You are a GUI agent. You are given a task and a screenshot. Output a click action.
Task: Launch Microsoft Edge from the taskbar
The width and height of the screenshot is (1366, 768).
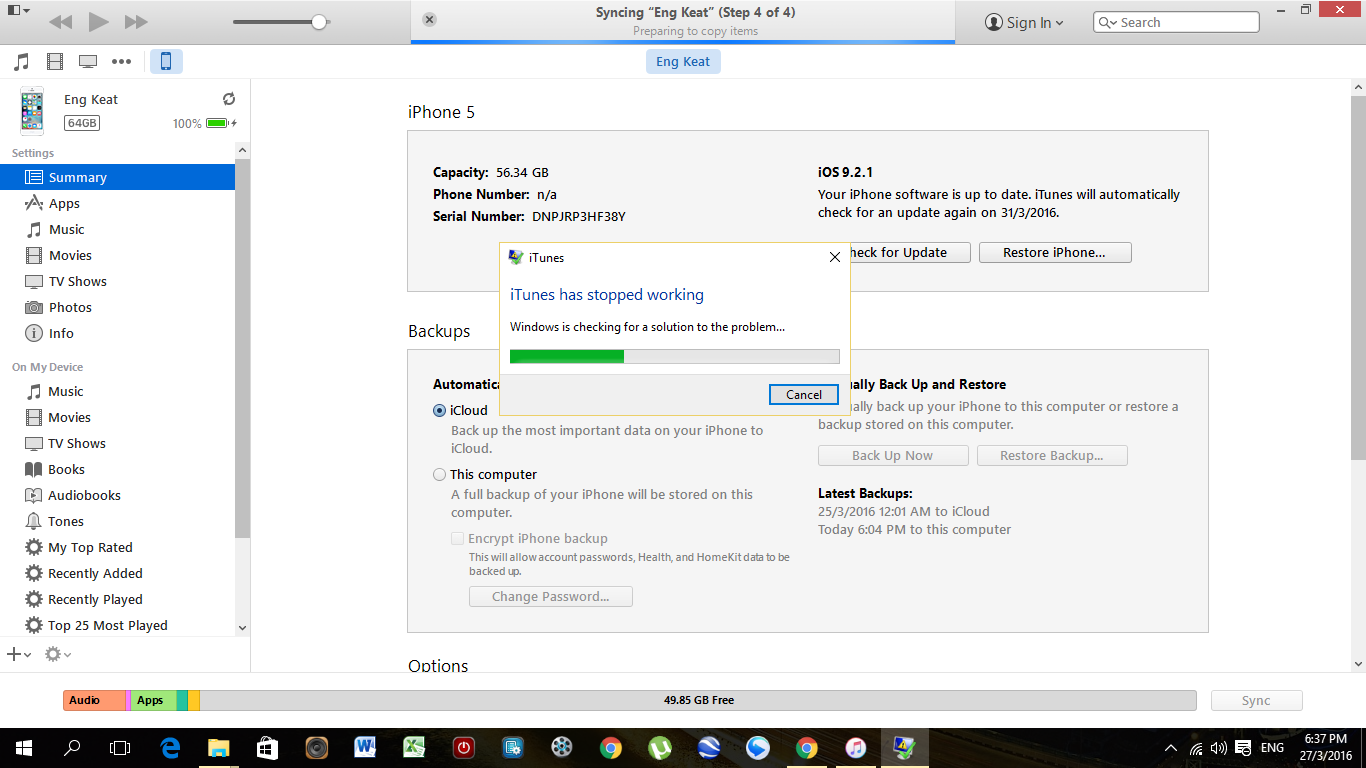click(170, 748)
